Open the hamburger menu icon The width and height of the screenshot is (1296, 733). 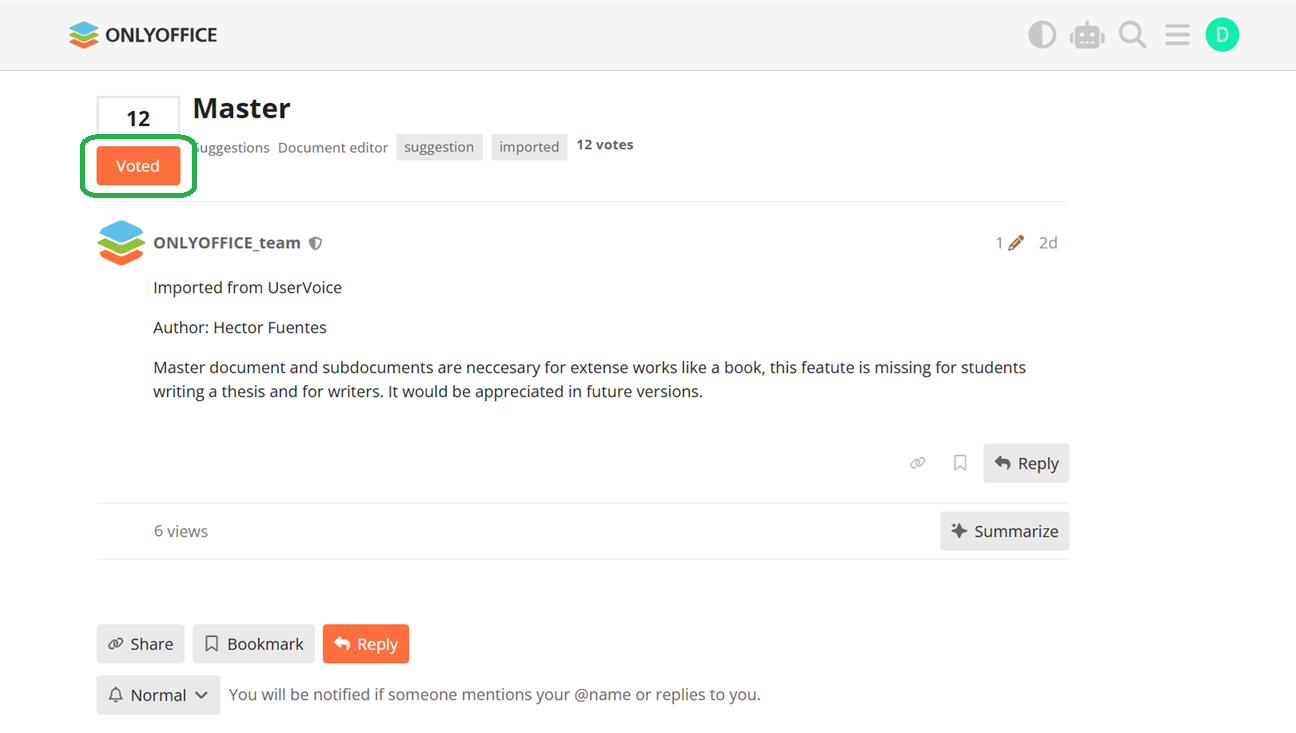tap(1177, 35)
